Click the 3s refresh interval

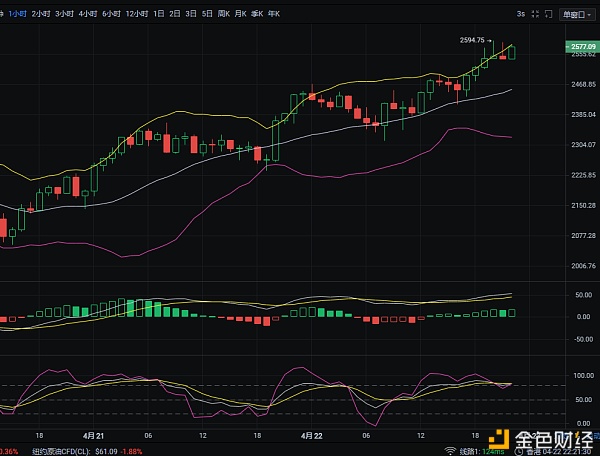[x=521, y=15]
